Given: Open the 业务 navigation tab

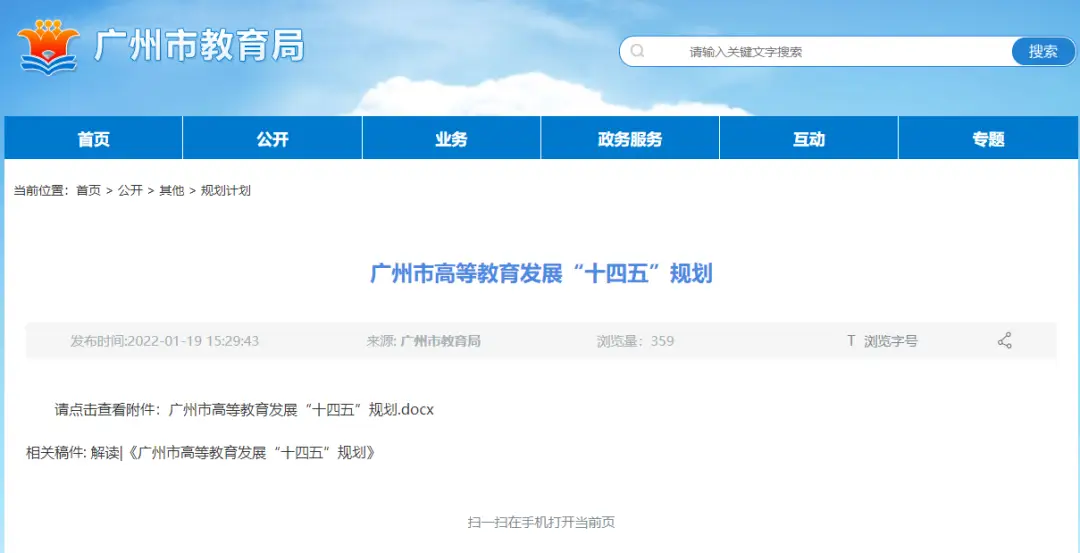Looking at the screenshot, I should point(451,138).
